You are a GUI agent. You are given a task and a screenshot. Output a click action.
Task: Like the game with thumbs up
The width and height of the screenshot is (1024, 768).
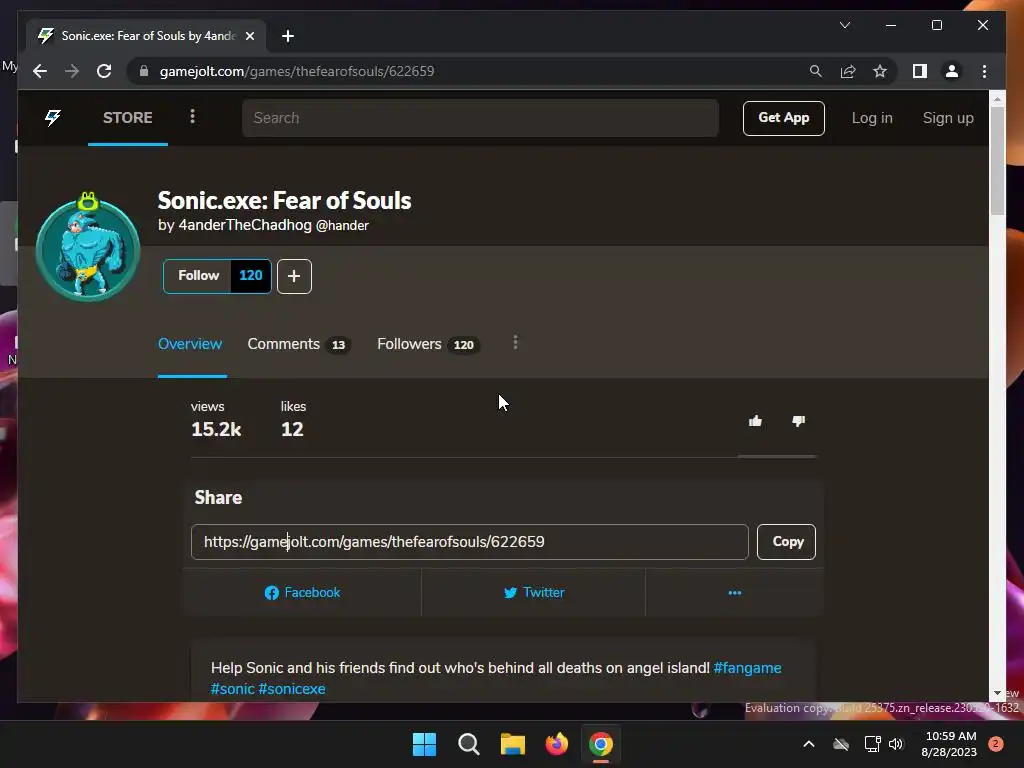(755, 421)
